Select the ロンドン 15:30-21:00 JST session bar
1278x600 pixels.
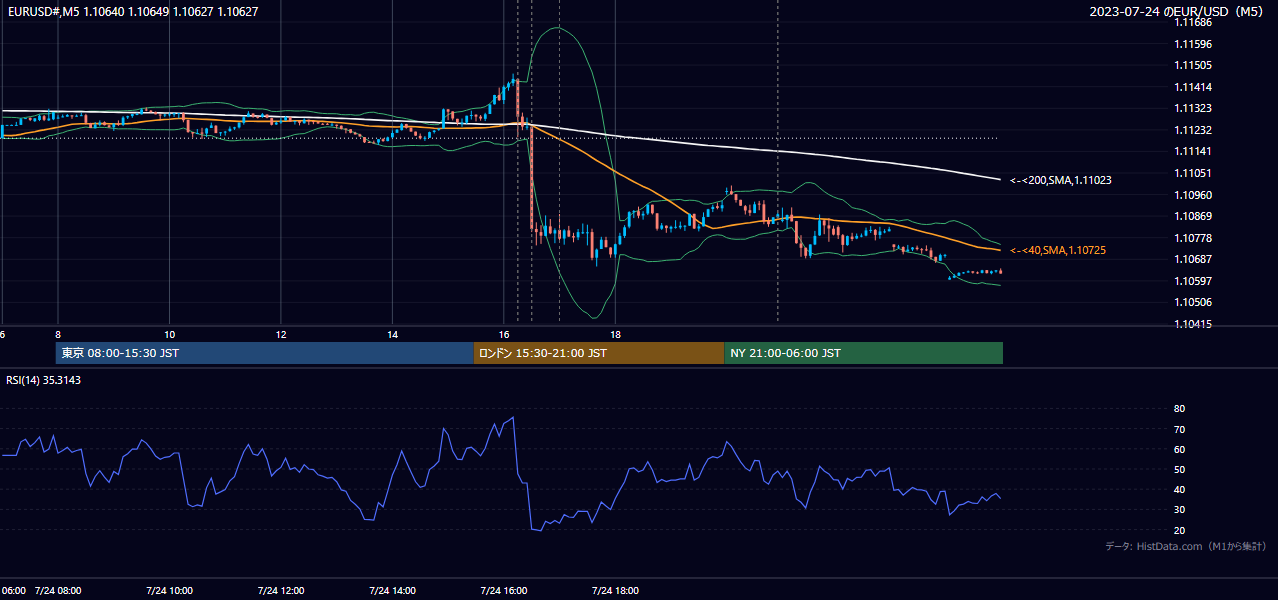pyautogui.click(x=599, y=353)
